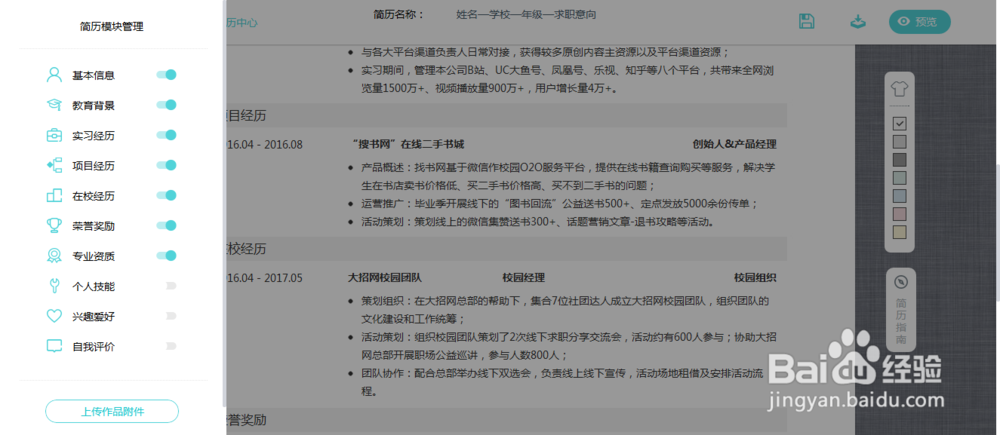
Task: Click the 荣誉奖励 module label
Action: click(x=94, y=226)
